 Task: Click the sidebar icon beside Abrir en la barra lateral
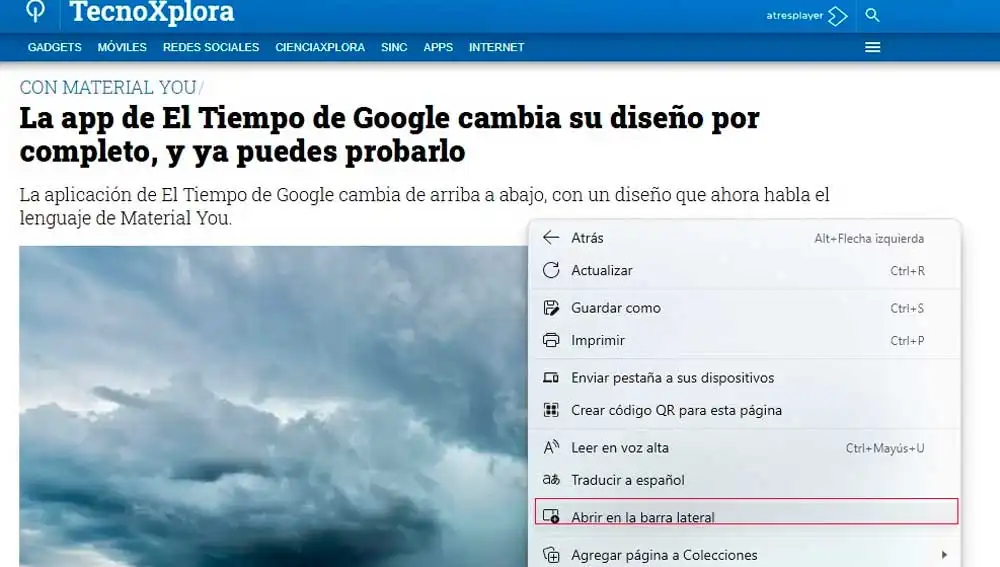[551, 515]
